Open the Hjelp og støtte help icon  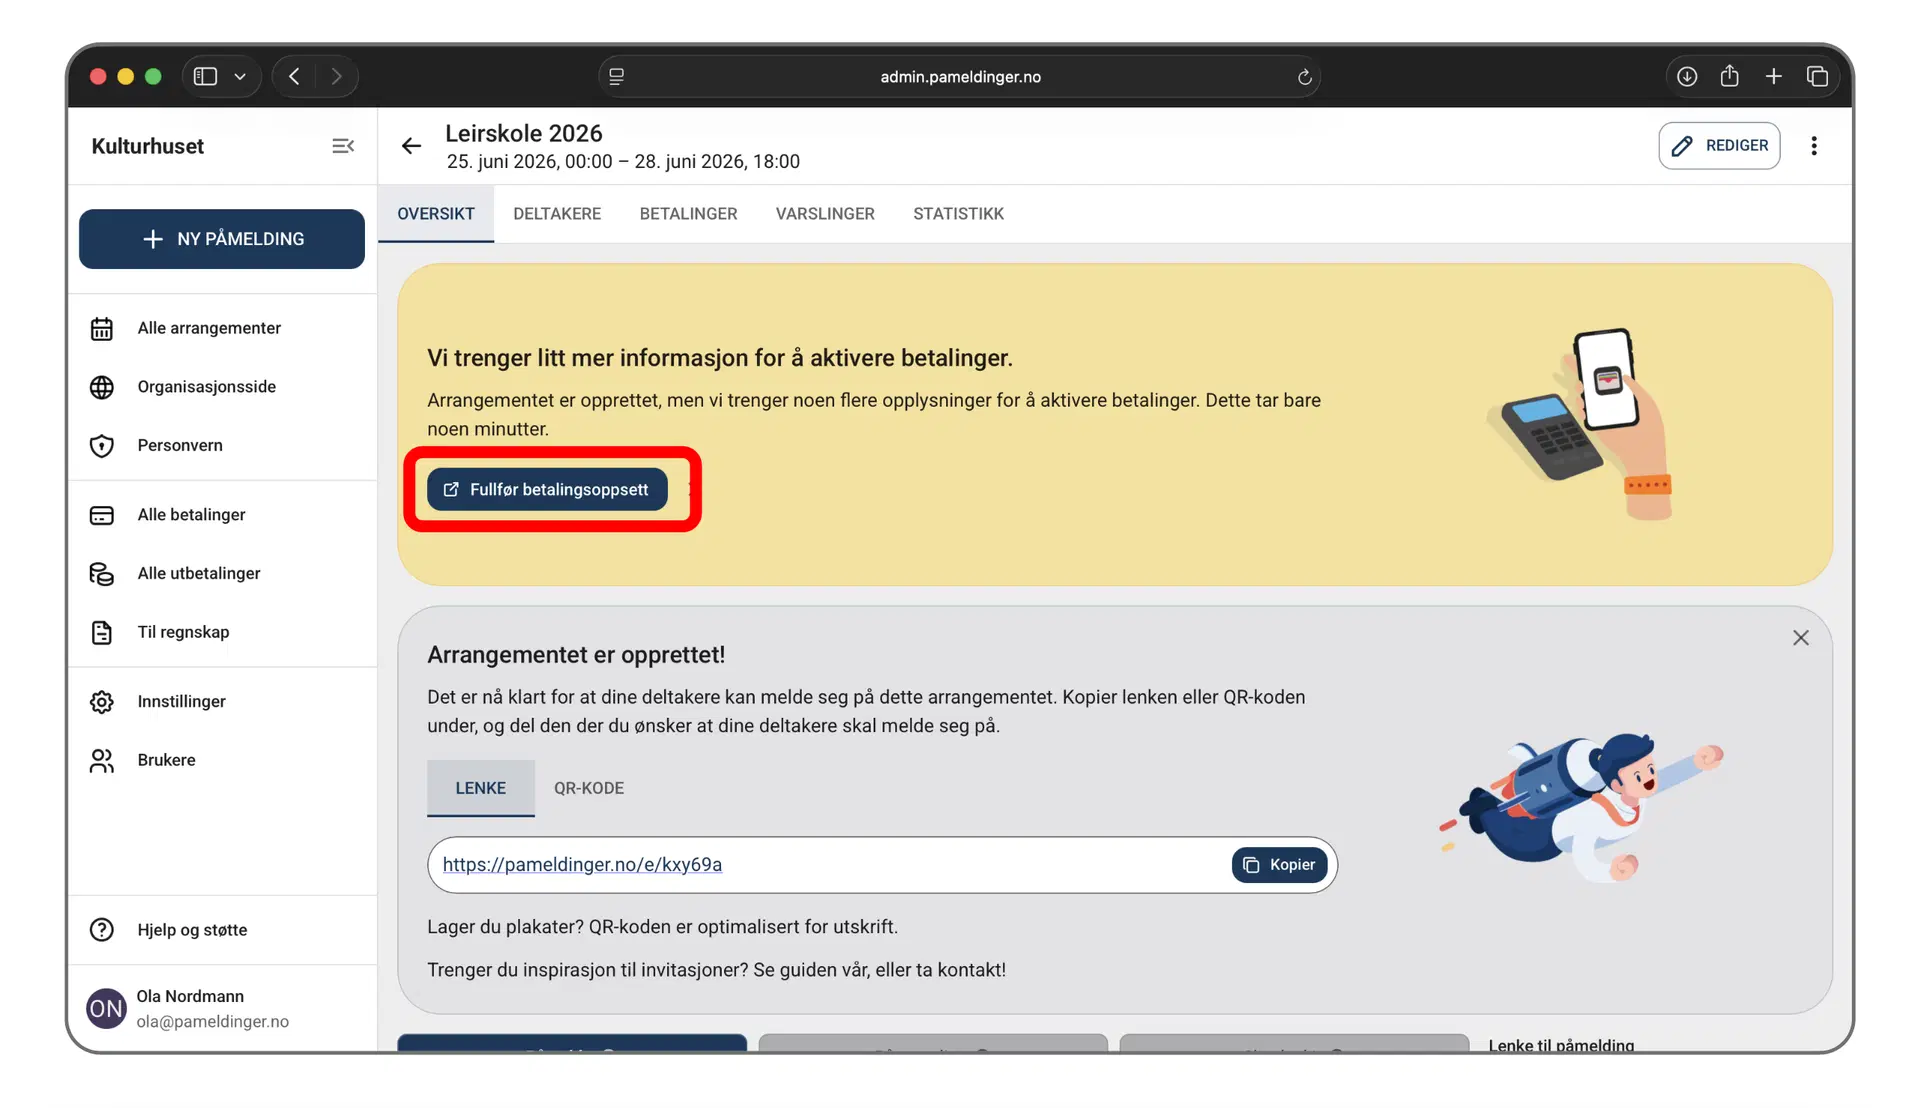pos(103,929)
